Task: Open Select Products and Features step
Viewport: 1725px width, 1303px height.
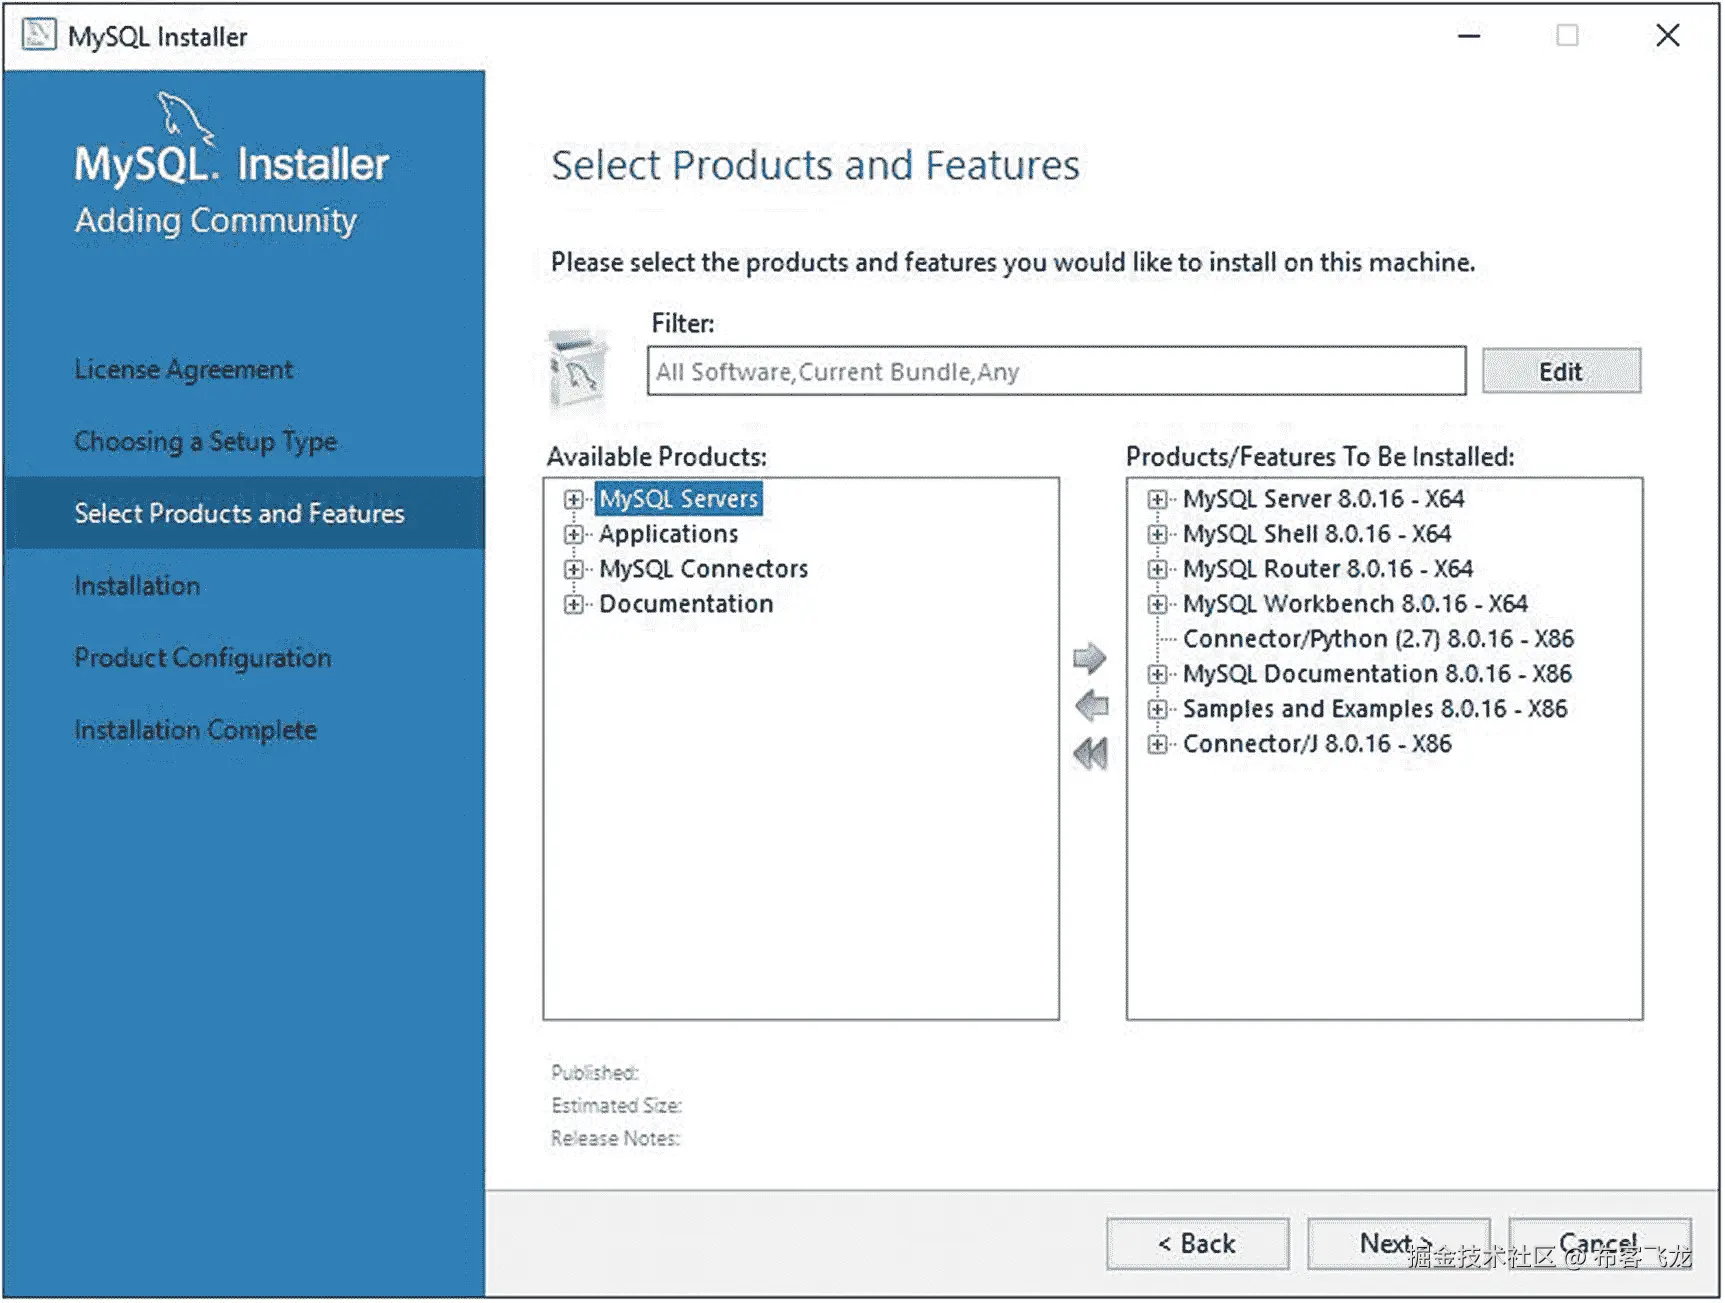Action: click(x=245, y=513)
